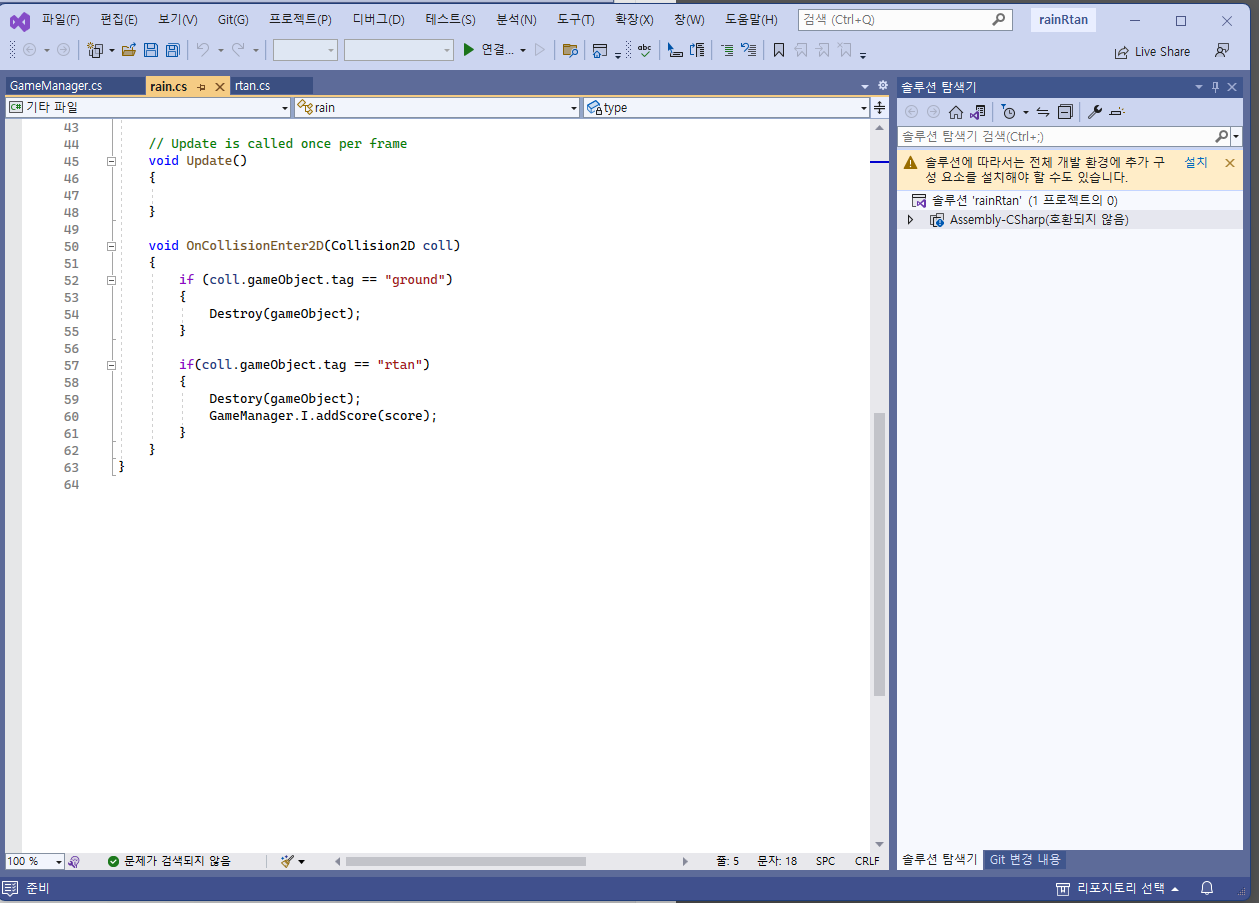Click the Solution Explorer search field
The width and height of the screenshot is (1259, 903).
coord(1055,136)
